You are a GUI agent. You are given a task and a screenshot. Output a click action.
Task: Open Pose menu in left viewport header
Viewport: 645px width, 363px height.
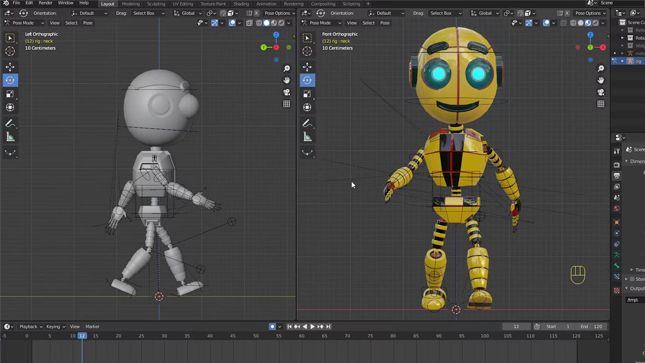88,23
